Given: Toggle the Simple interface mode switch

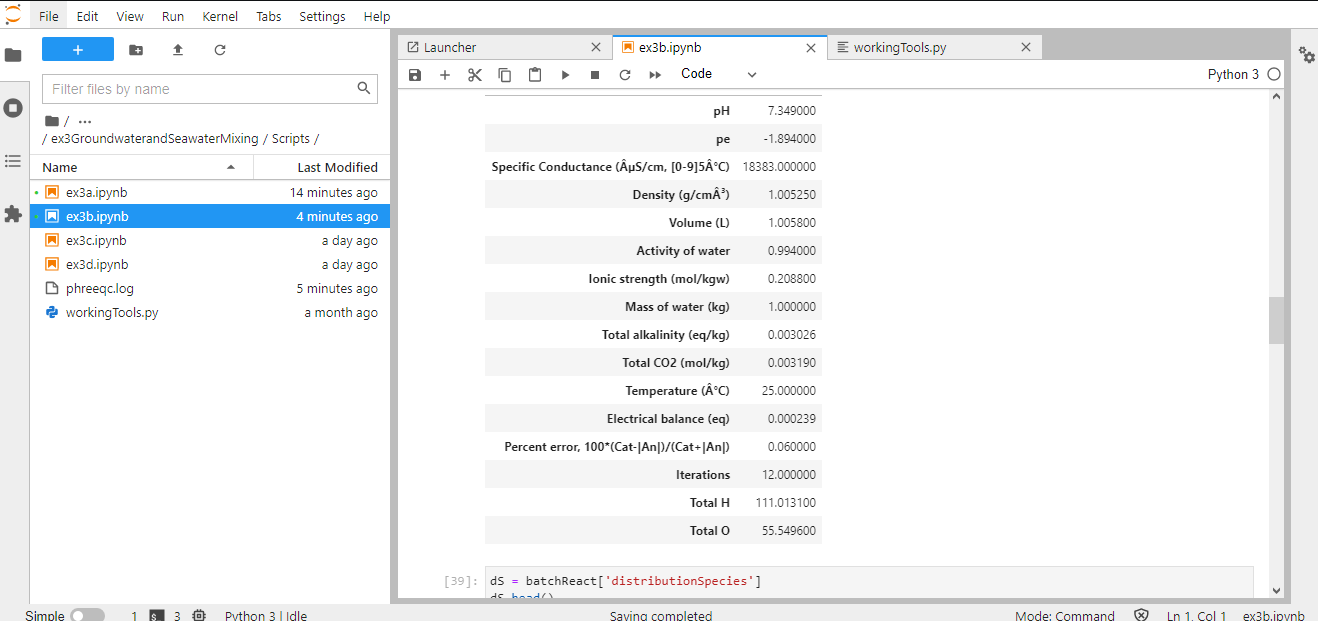Looking at the screenshot, I should [87, 615].
